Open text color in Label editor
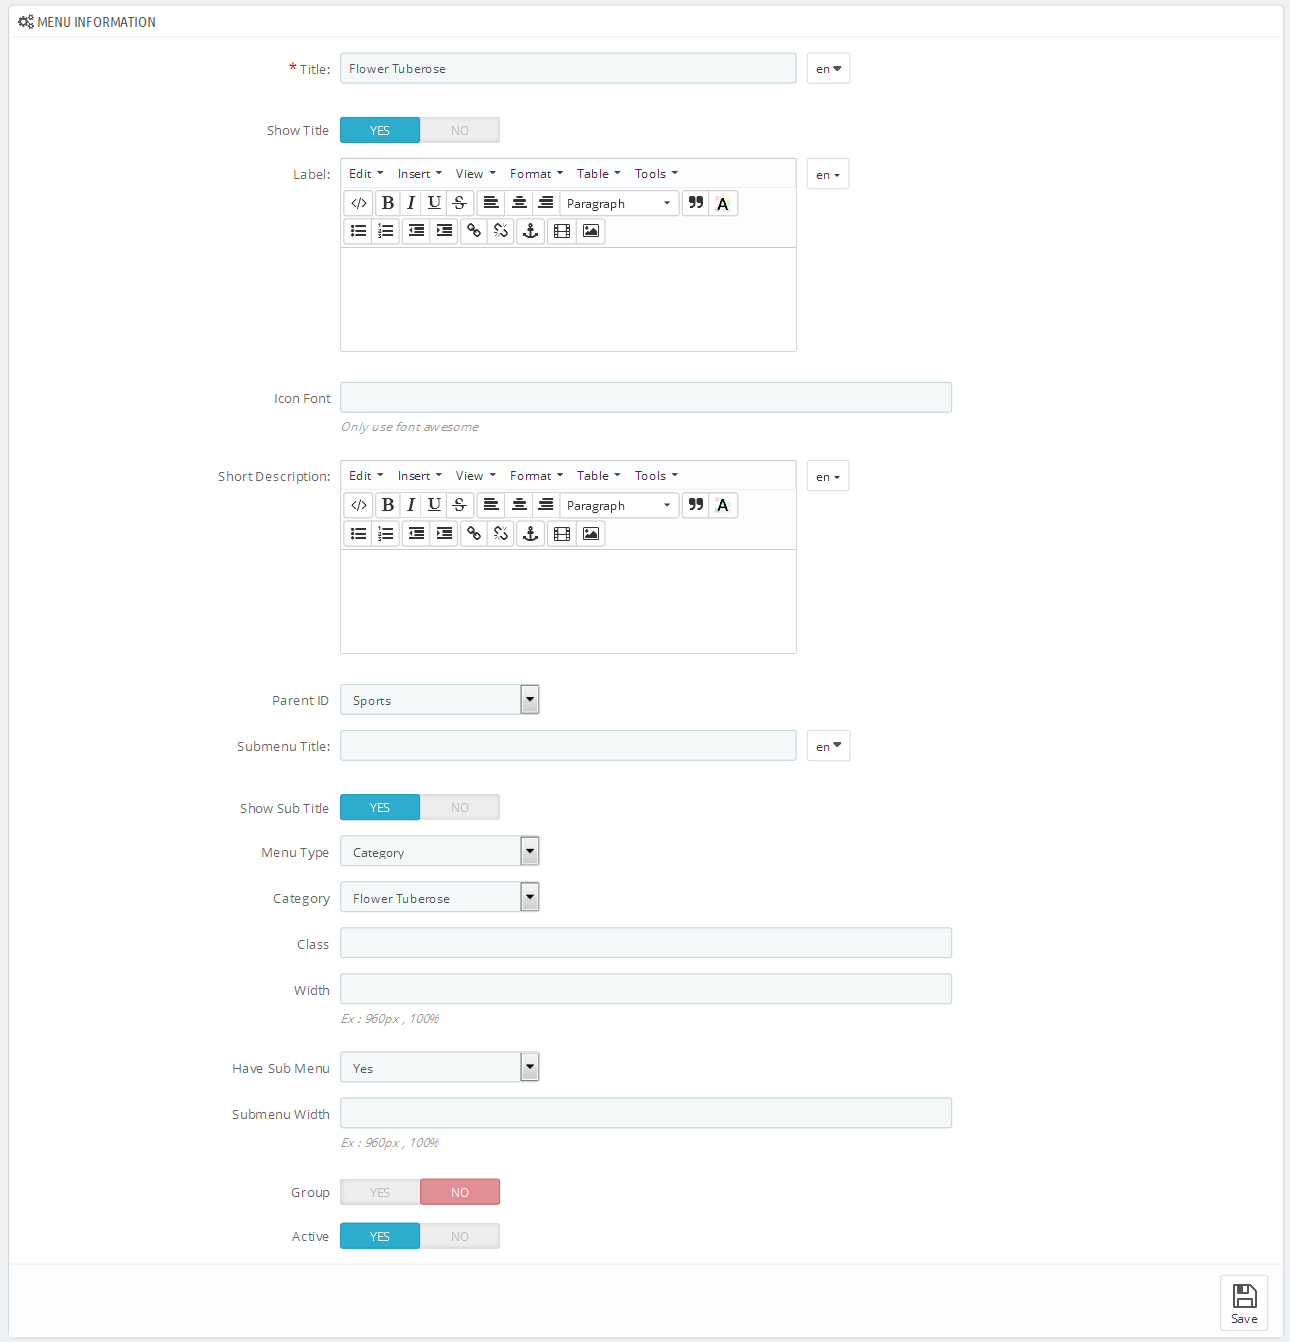1290x1342 pixels. (x=723, y=203)
